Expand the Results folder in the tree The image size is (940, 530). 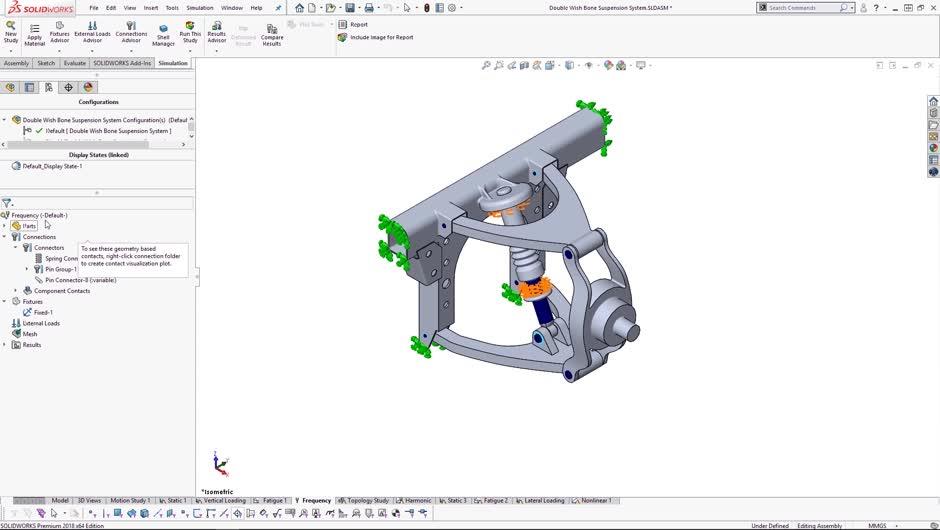(x=4, y=345)
